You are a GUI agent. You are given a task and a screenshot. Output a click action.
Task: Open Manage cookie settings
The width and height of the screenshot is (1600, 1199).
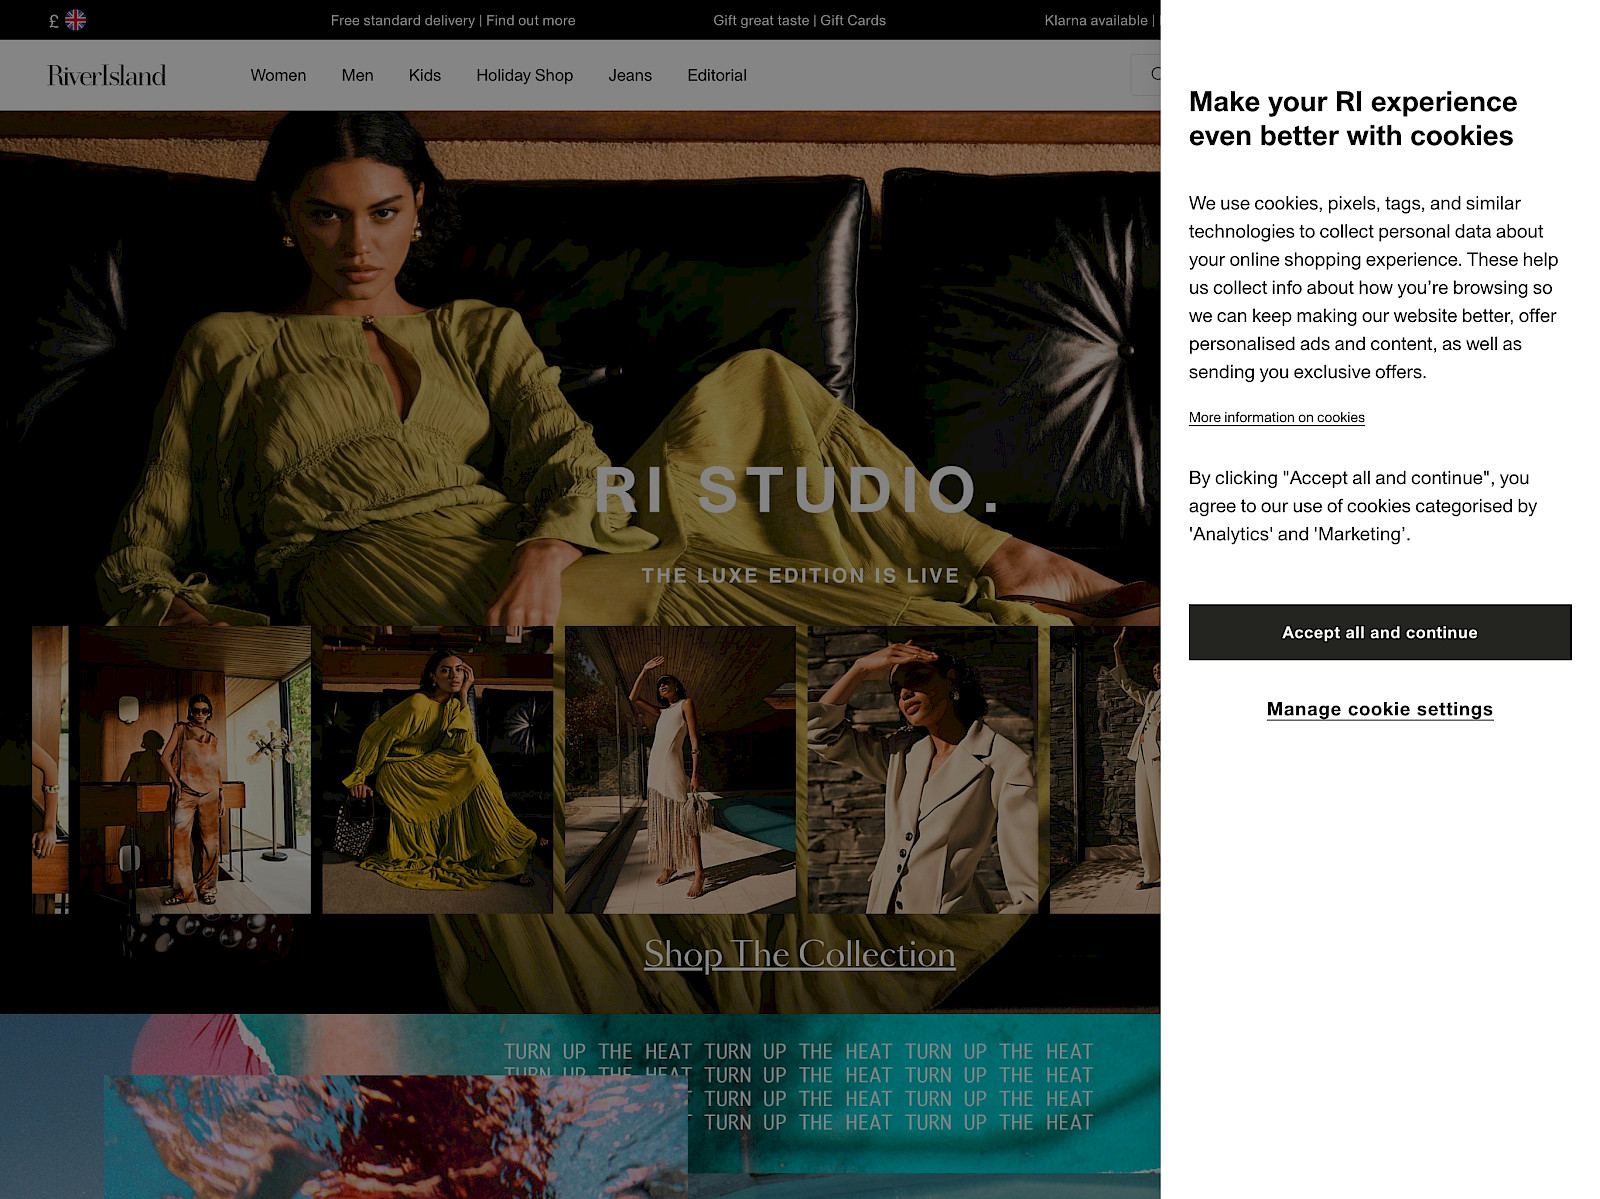pos(1379,709)
